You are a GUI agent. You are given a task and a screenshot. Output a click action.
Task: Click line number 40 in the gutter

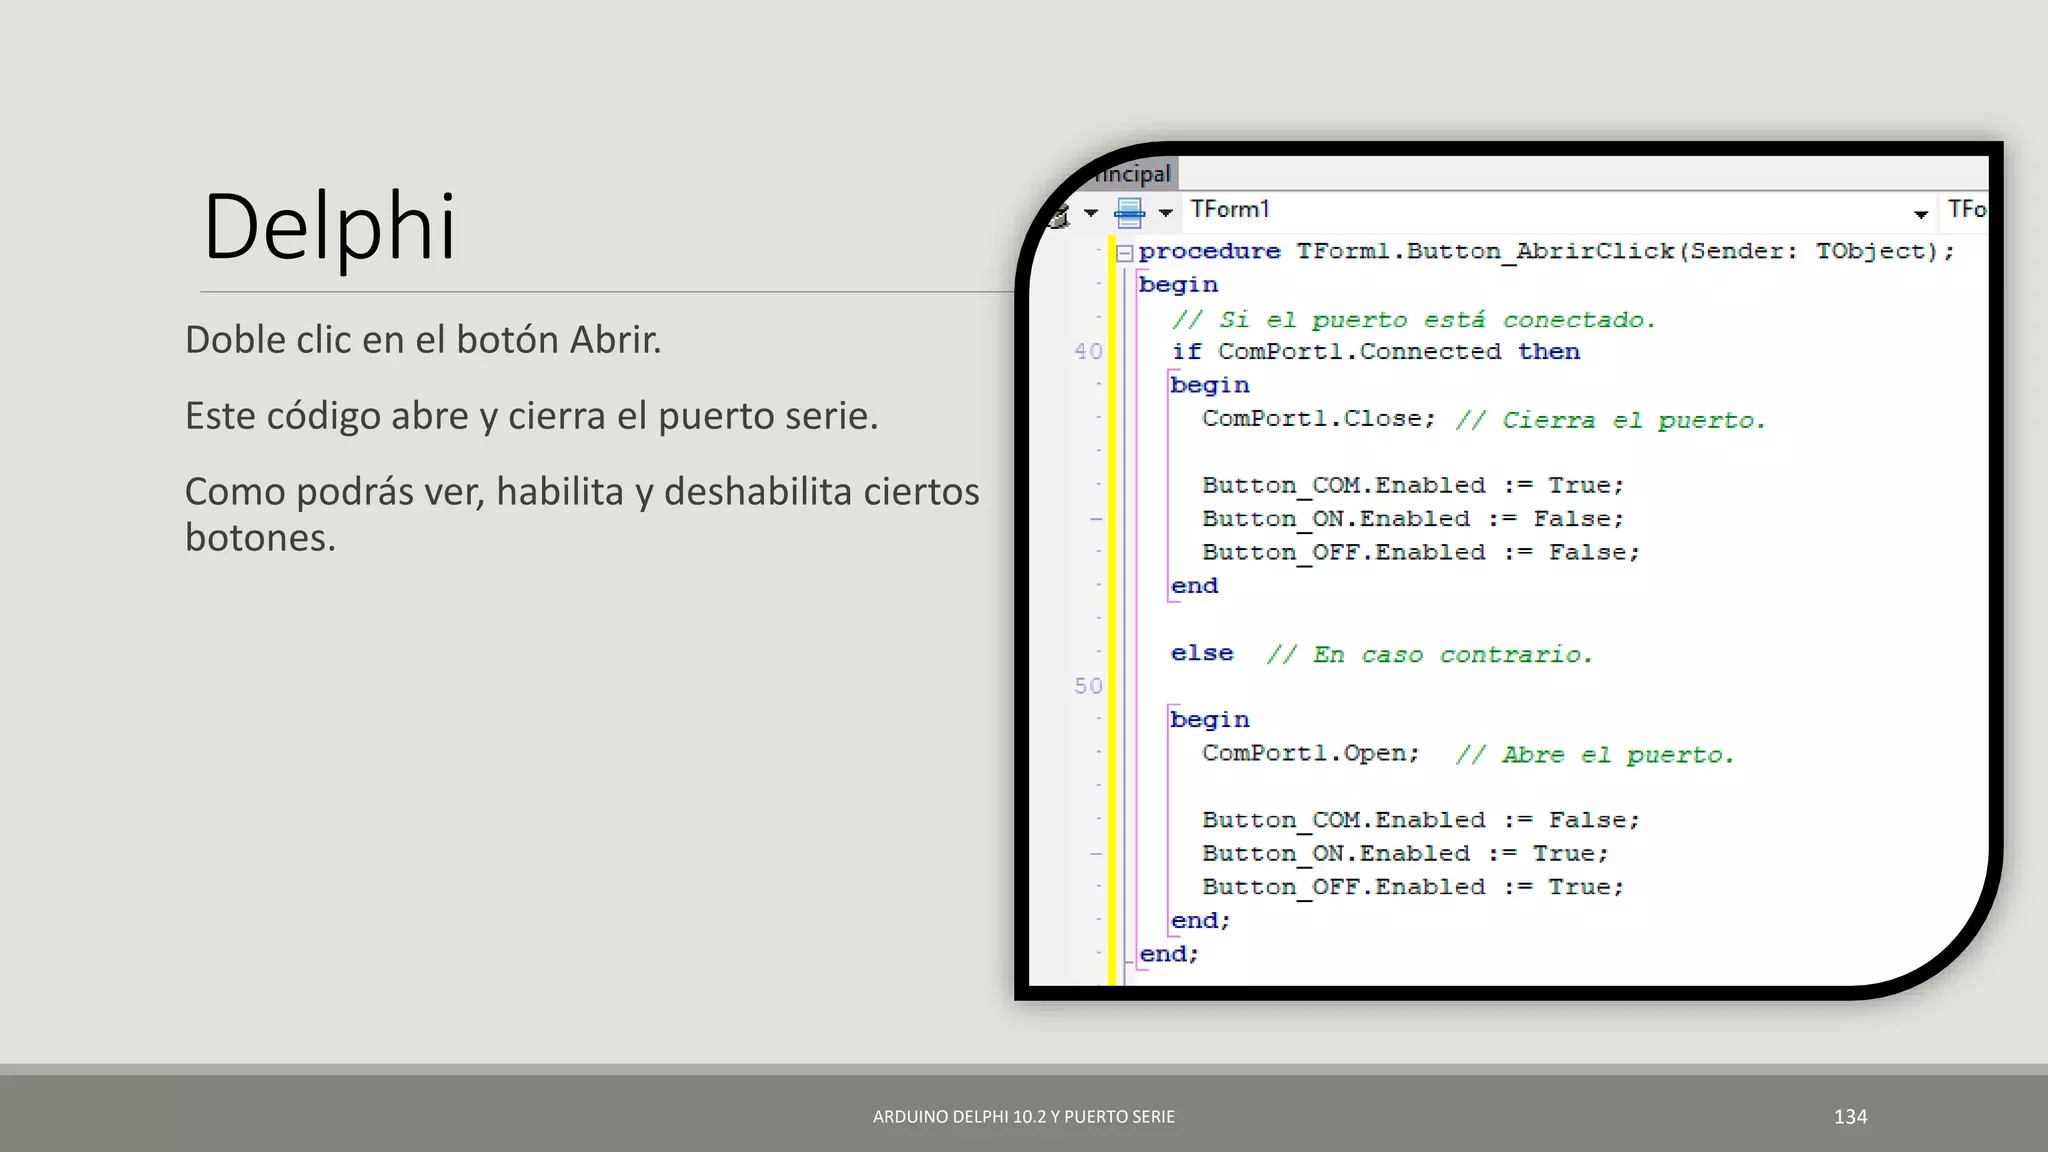click(1088, 352)
